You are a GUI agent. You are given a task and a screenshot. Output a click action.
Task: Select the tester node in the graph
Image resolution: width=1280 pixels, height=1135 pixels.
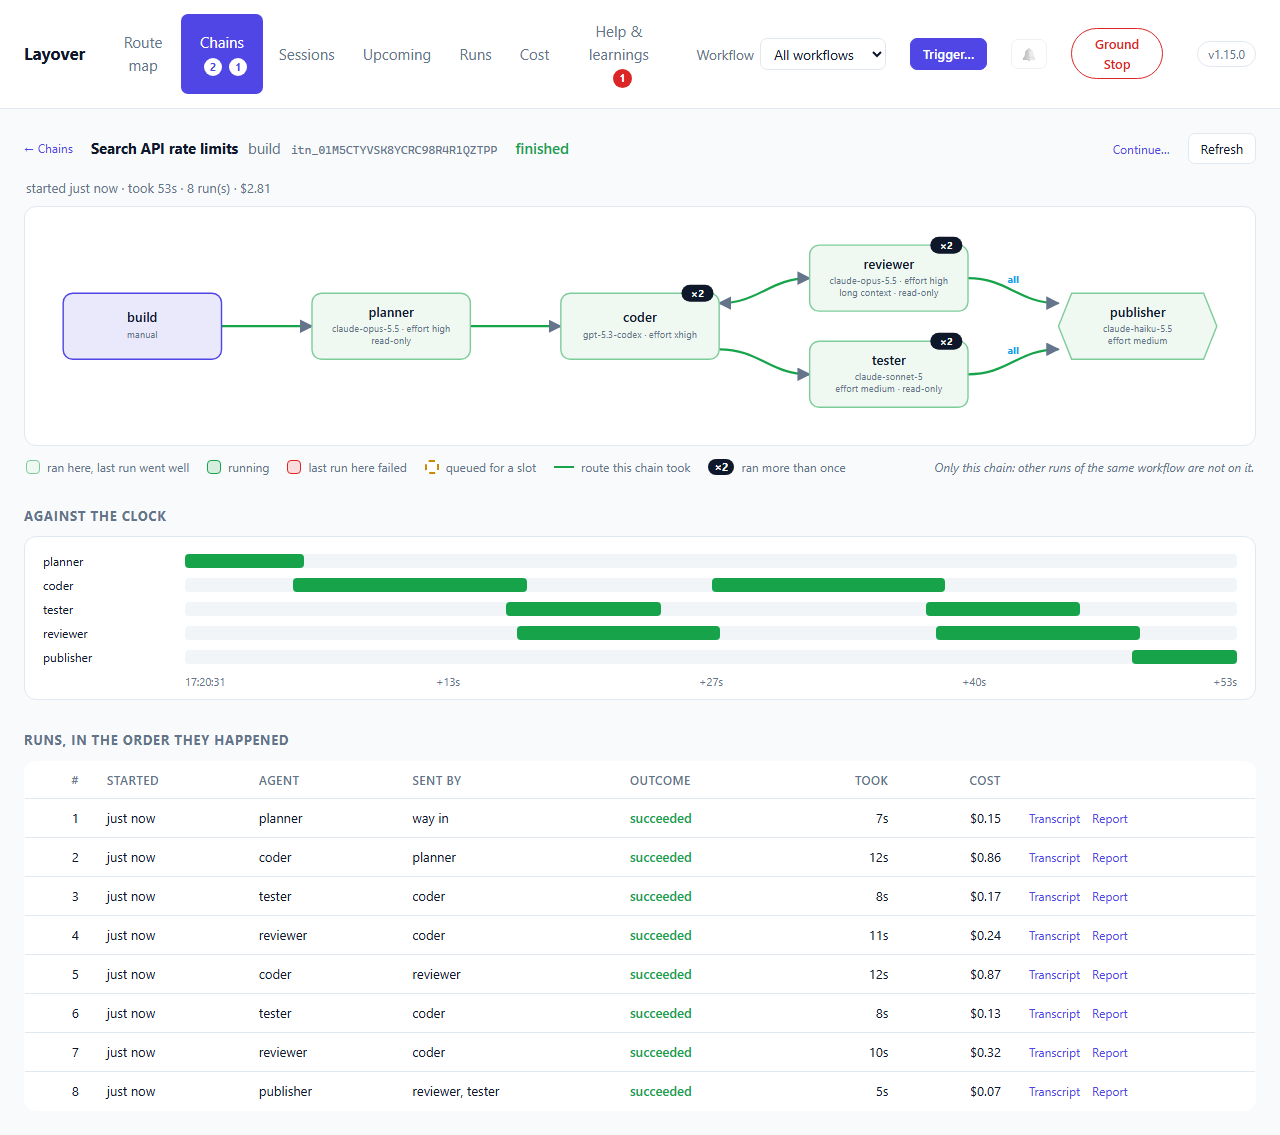pyautogui.click(x=889, y=374)
